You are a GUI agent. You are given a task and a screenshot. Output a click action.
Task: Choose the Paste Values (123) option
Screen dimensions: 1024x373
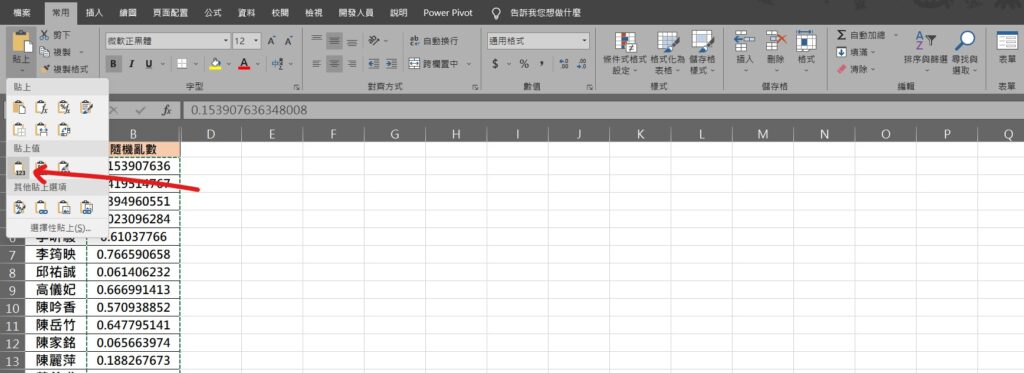tap(20, 169)
